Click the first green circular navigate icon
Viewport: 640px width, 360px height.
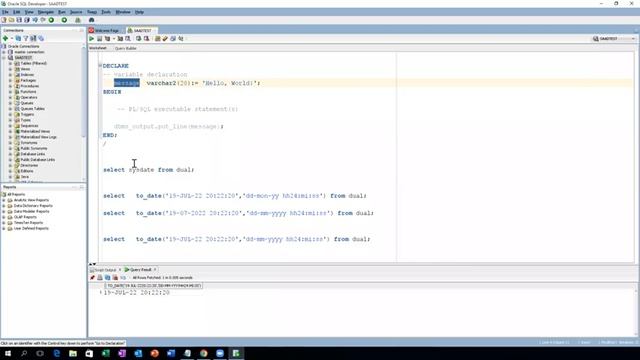(x=51, y=20)
